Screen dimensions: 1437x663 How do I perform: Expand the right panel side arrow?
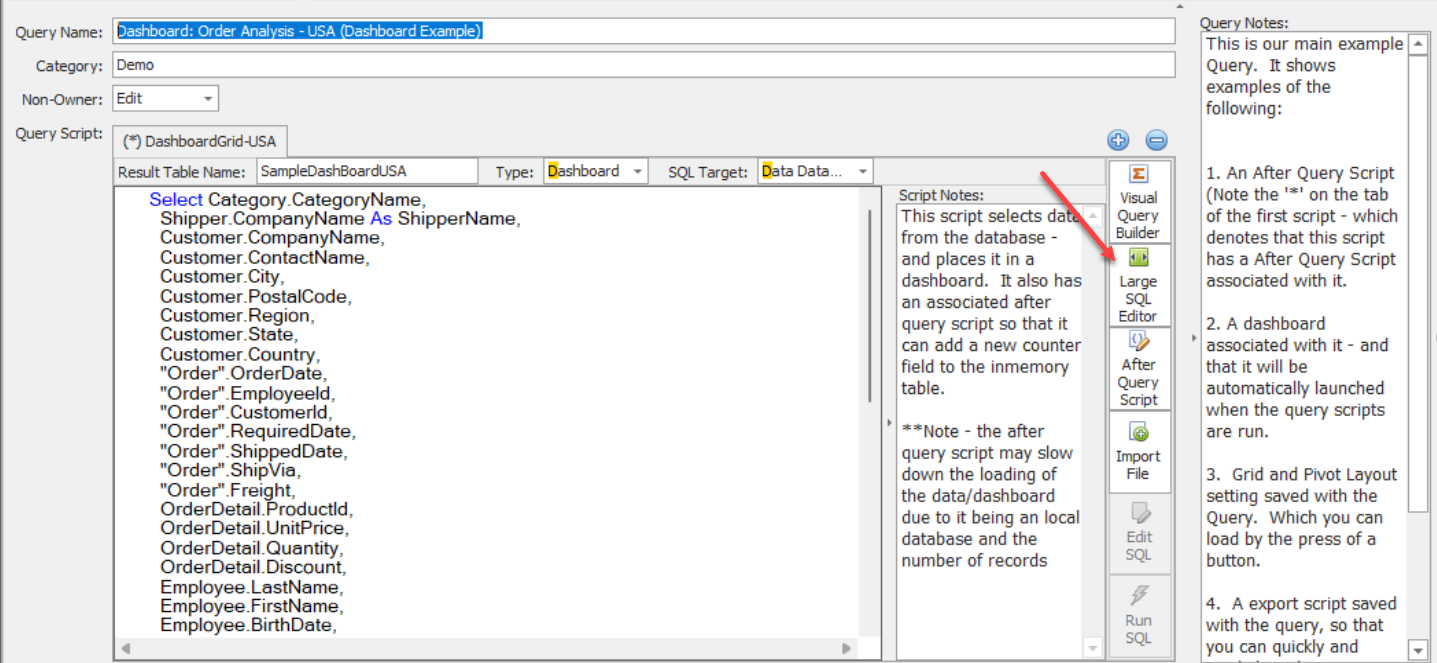[1193, 338]
